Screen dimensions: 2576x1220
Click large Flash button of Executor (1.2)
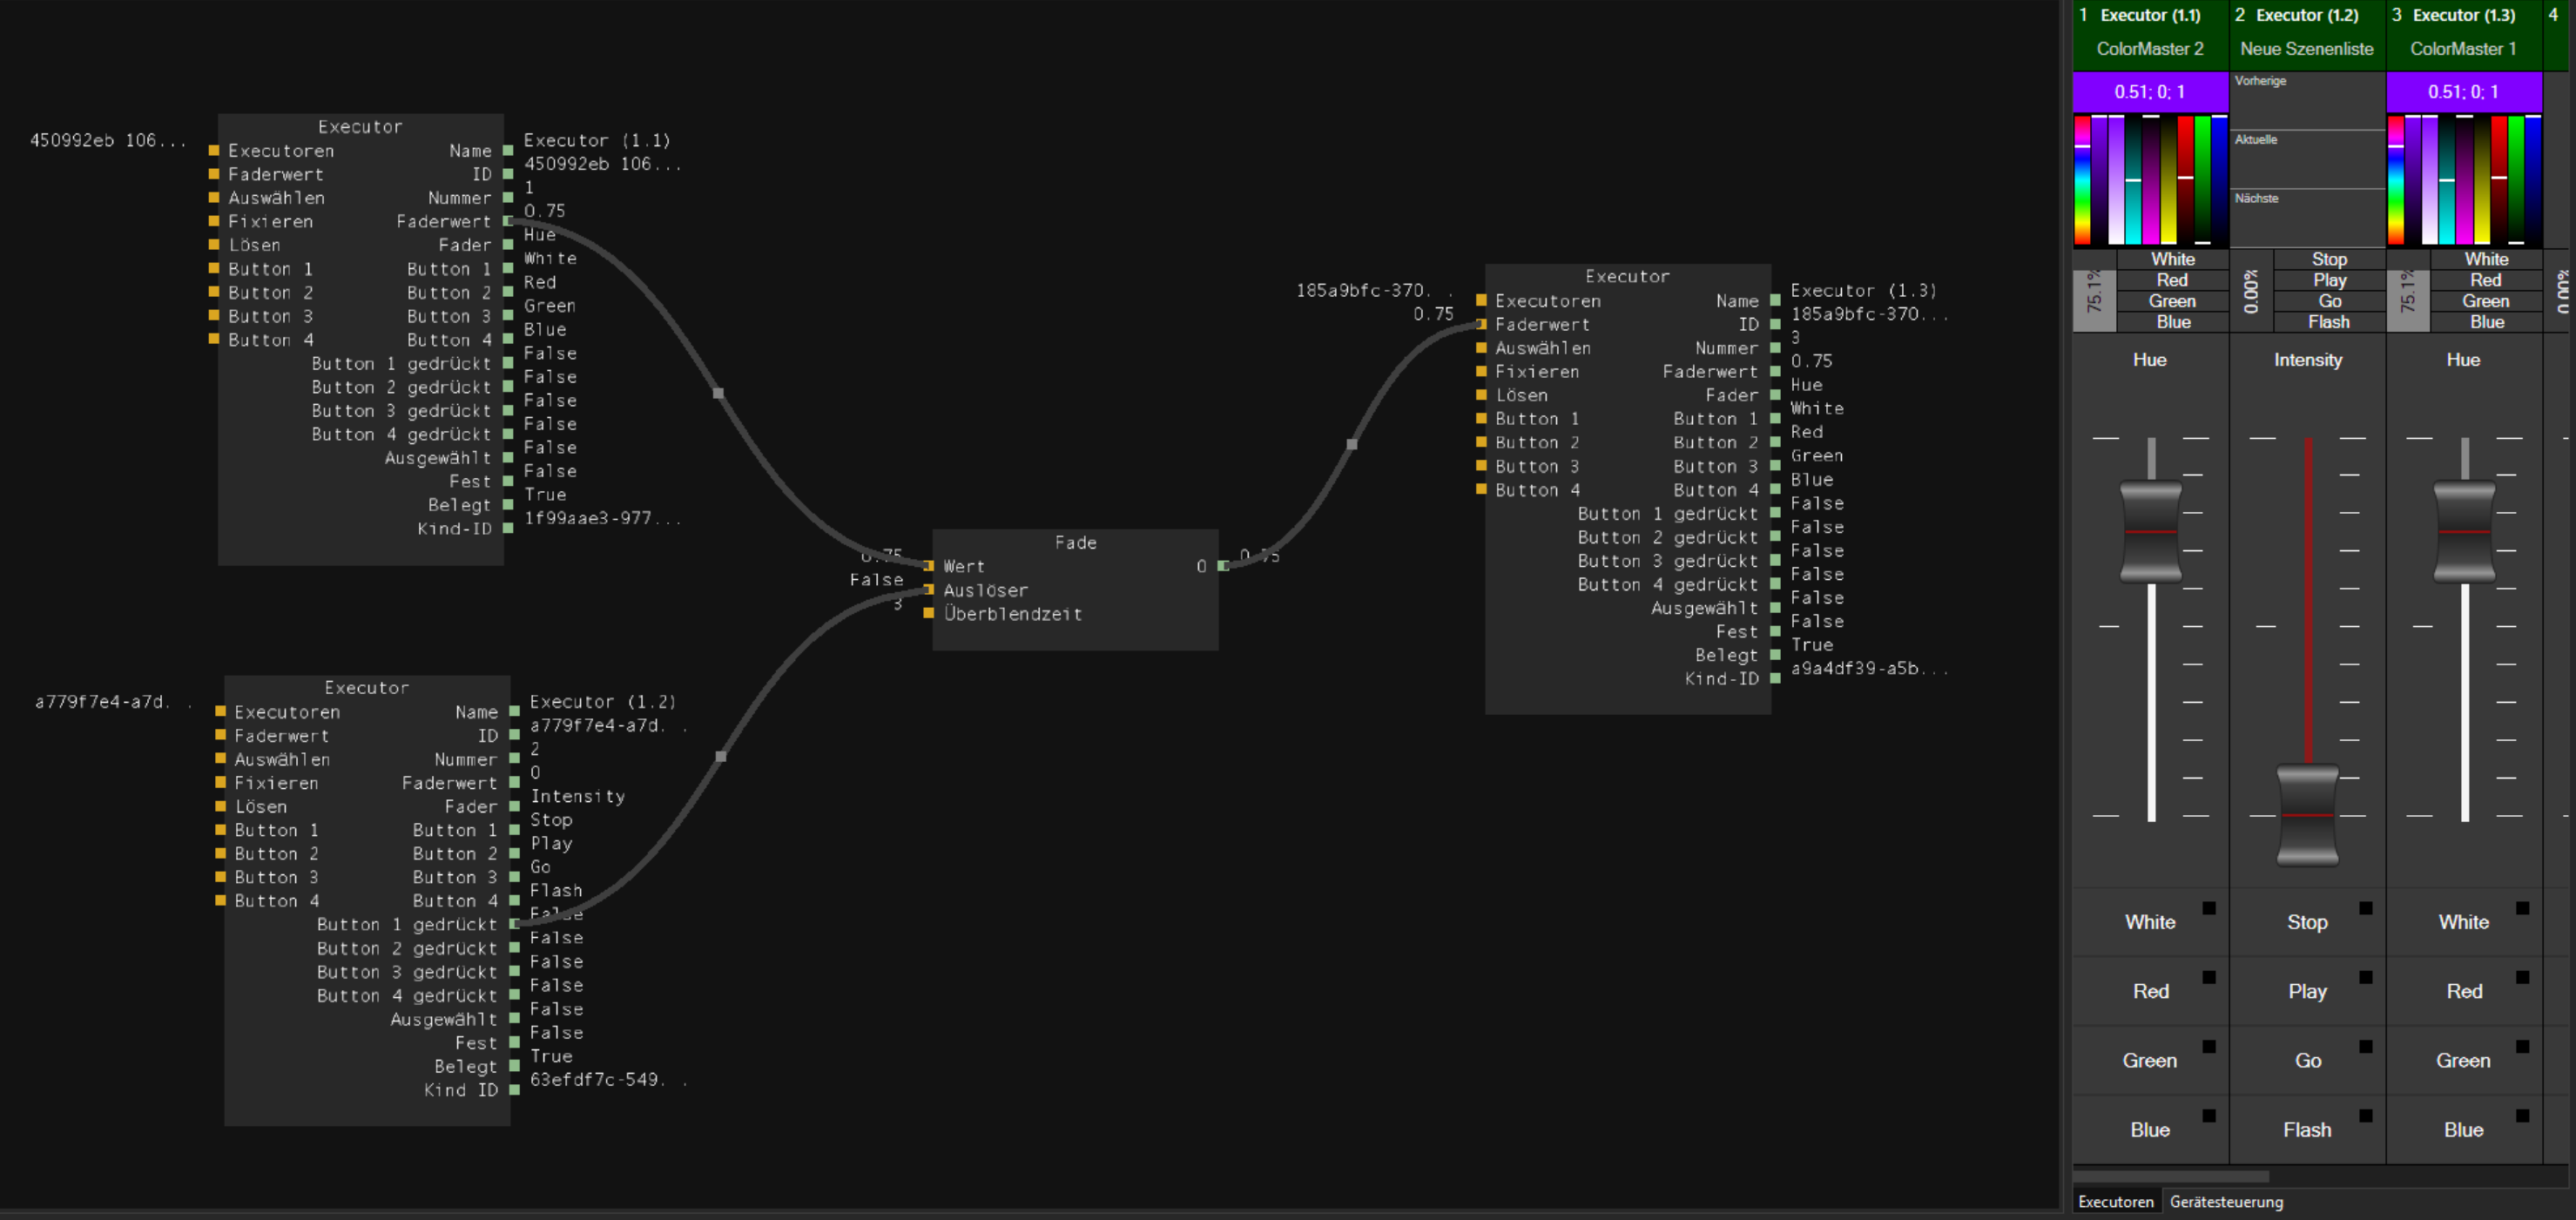tap(2307, 1129)
